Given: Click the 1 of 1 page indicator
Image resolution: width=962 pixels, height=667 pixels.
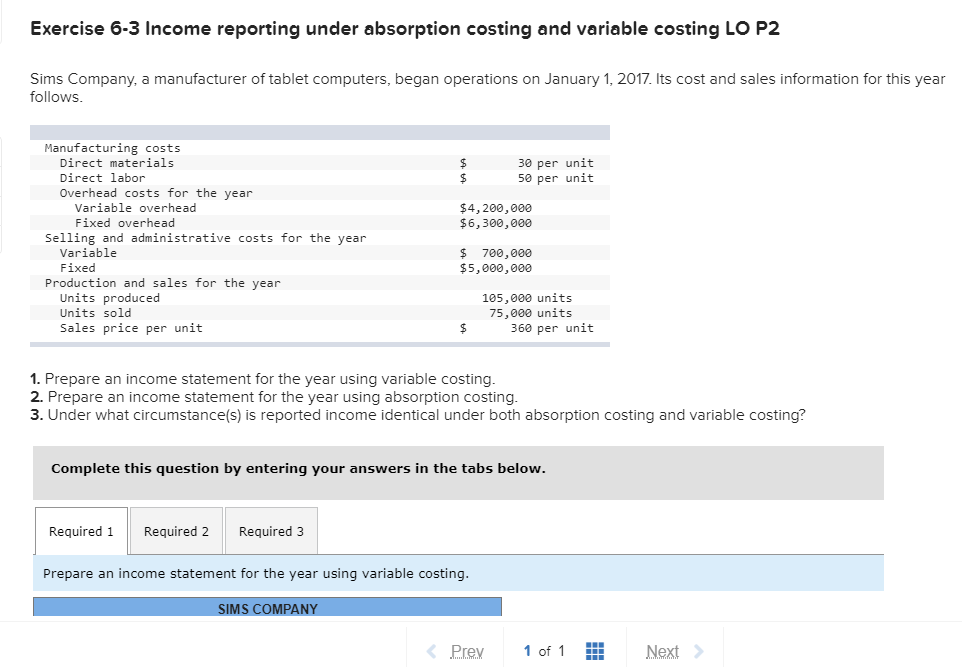Looking at the screenshot, I should click(544, 651).
